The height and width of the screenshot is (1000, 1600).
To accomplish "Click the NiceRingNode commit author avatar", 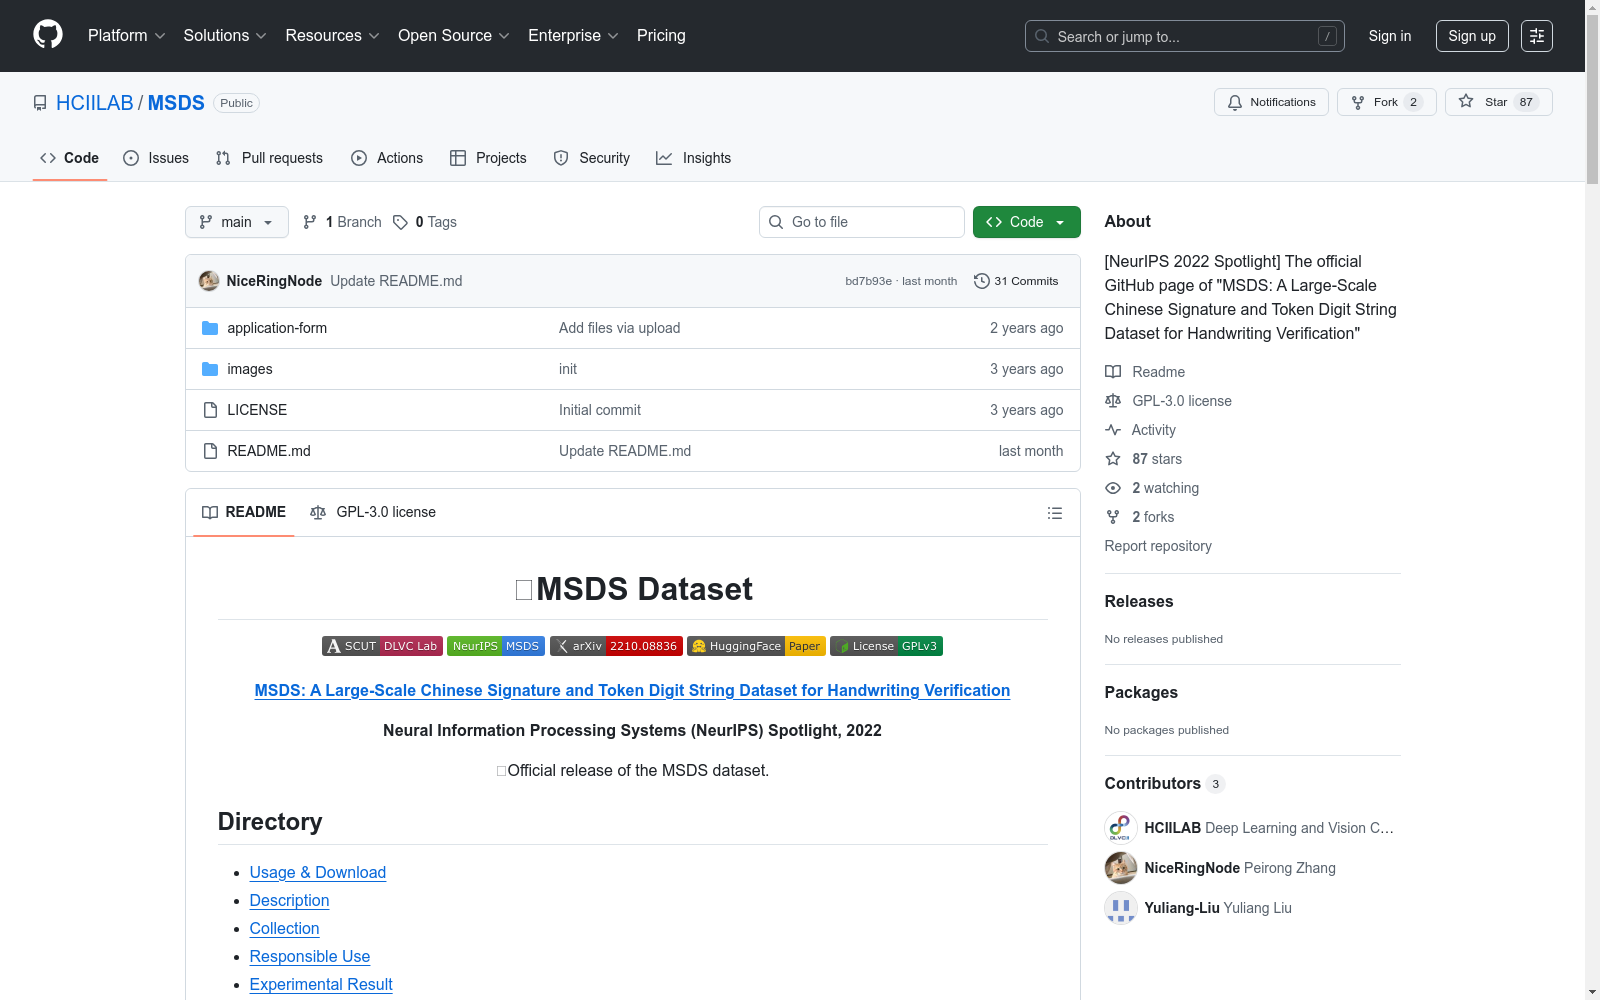I will tap(209, 281).
